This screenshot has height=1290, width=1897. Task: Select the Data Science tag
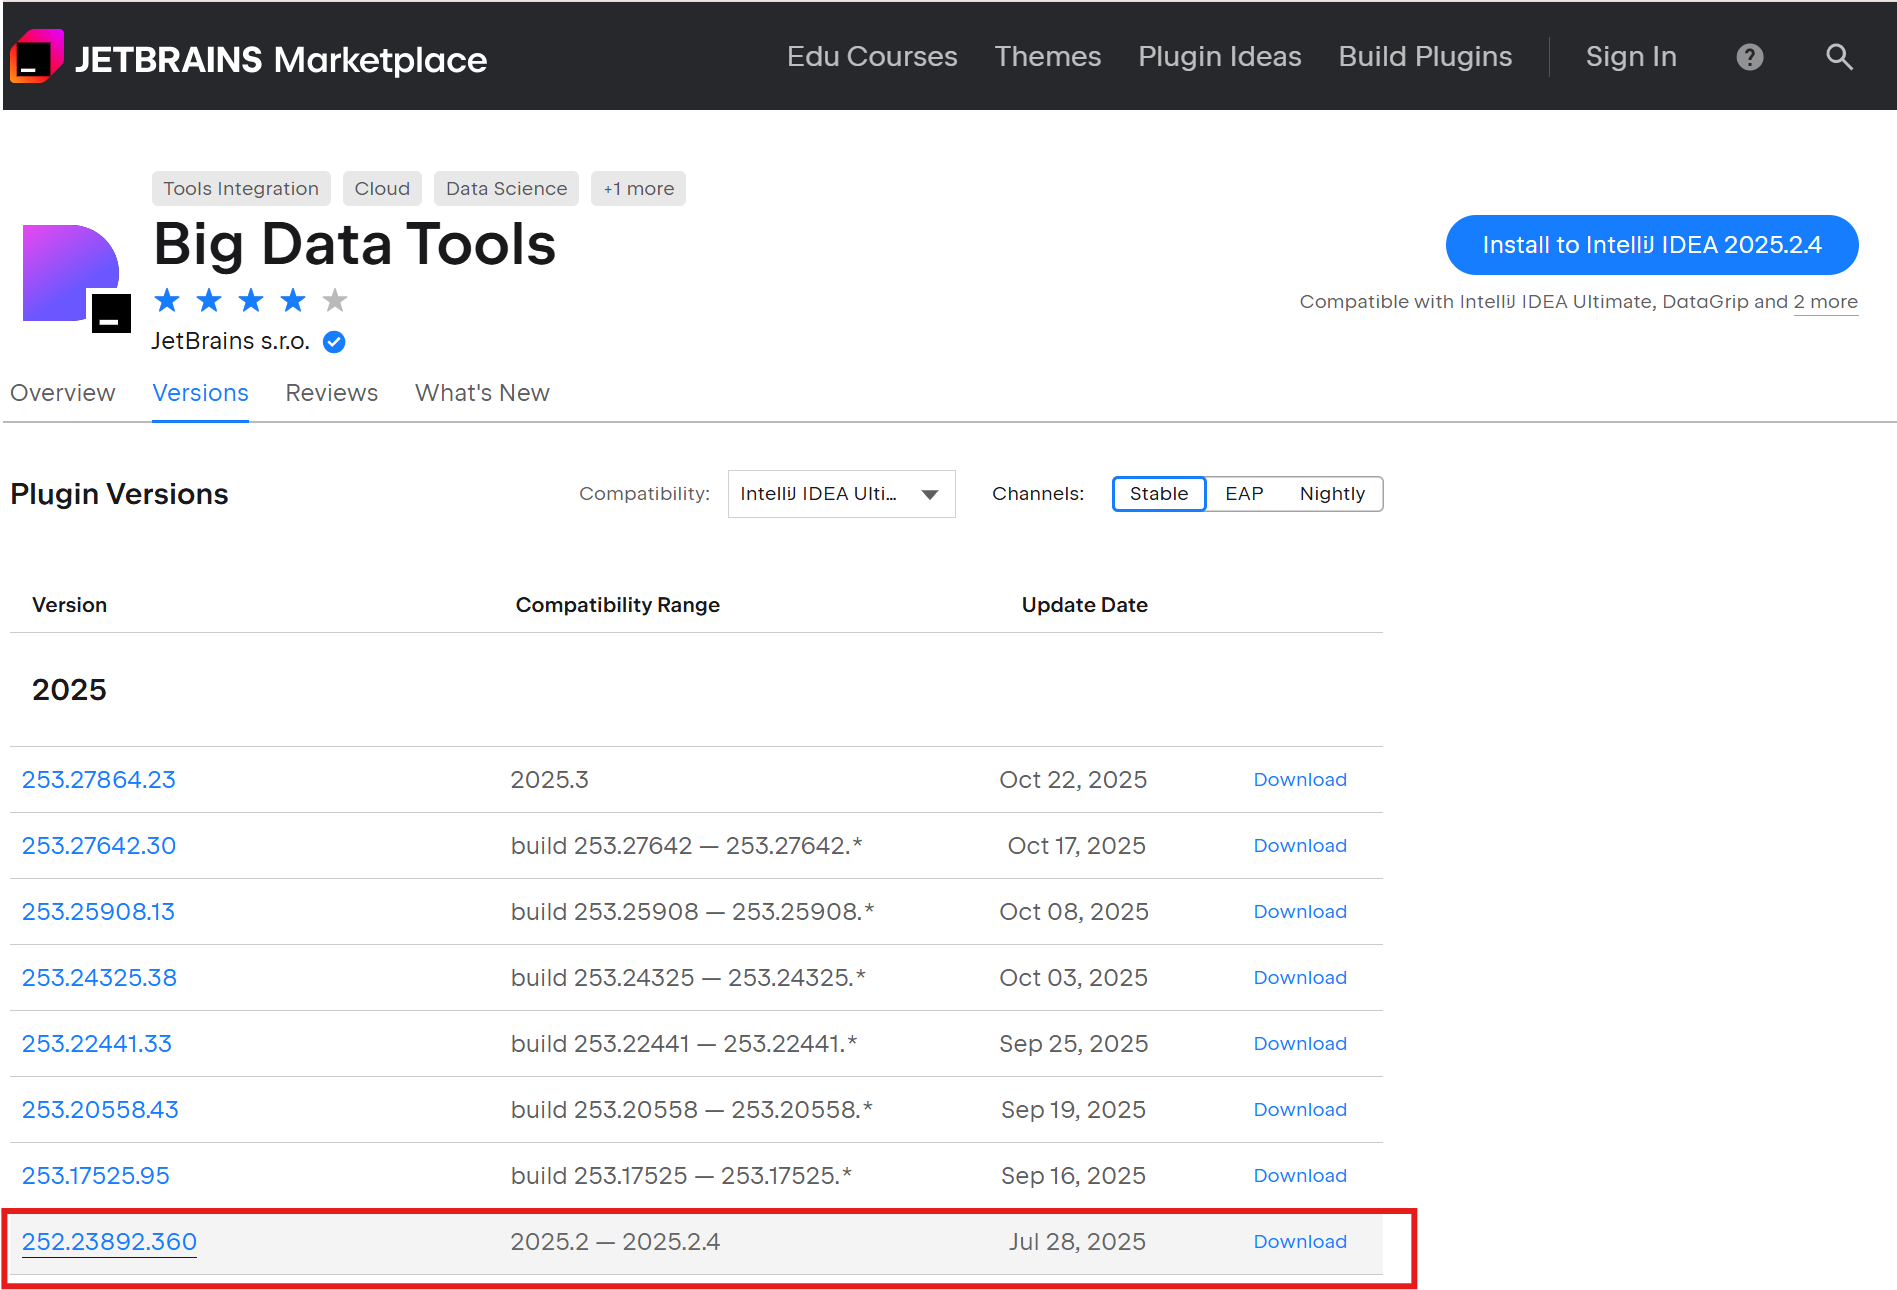tap(506, 188)
